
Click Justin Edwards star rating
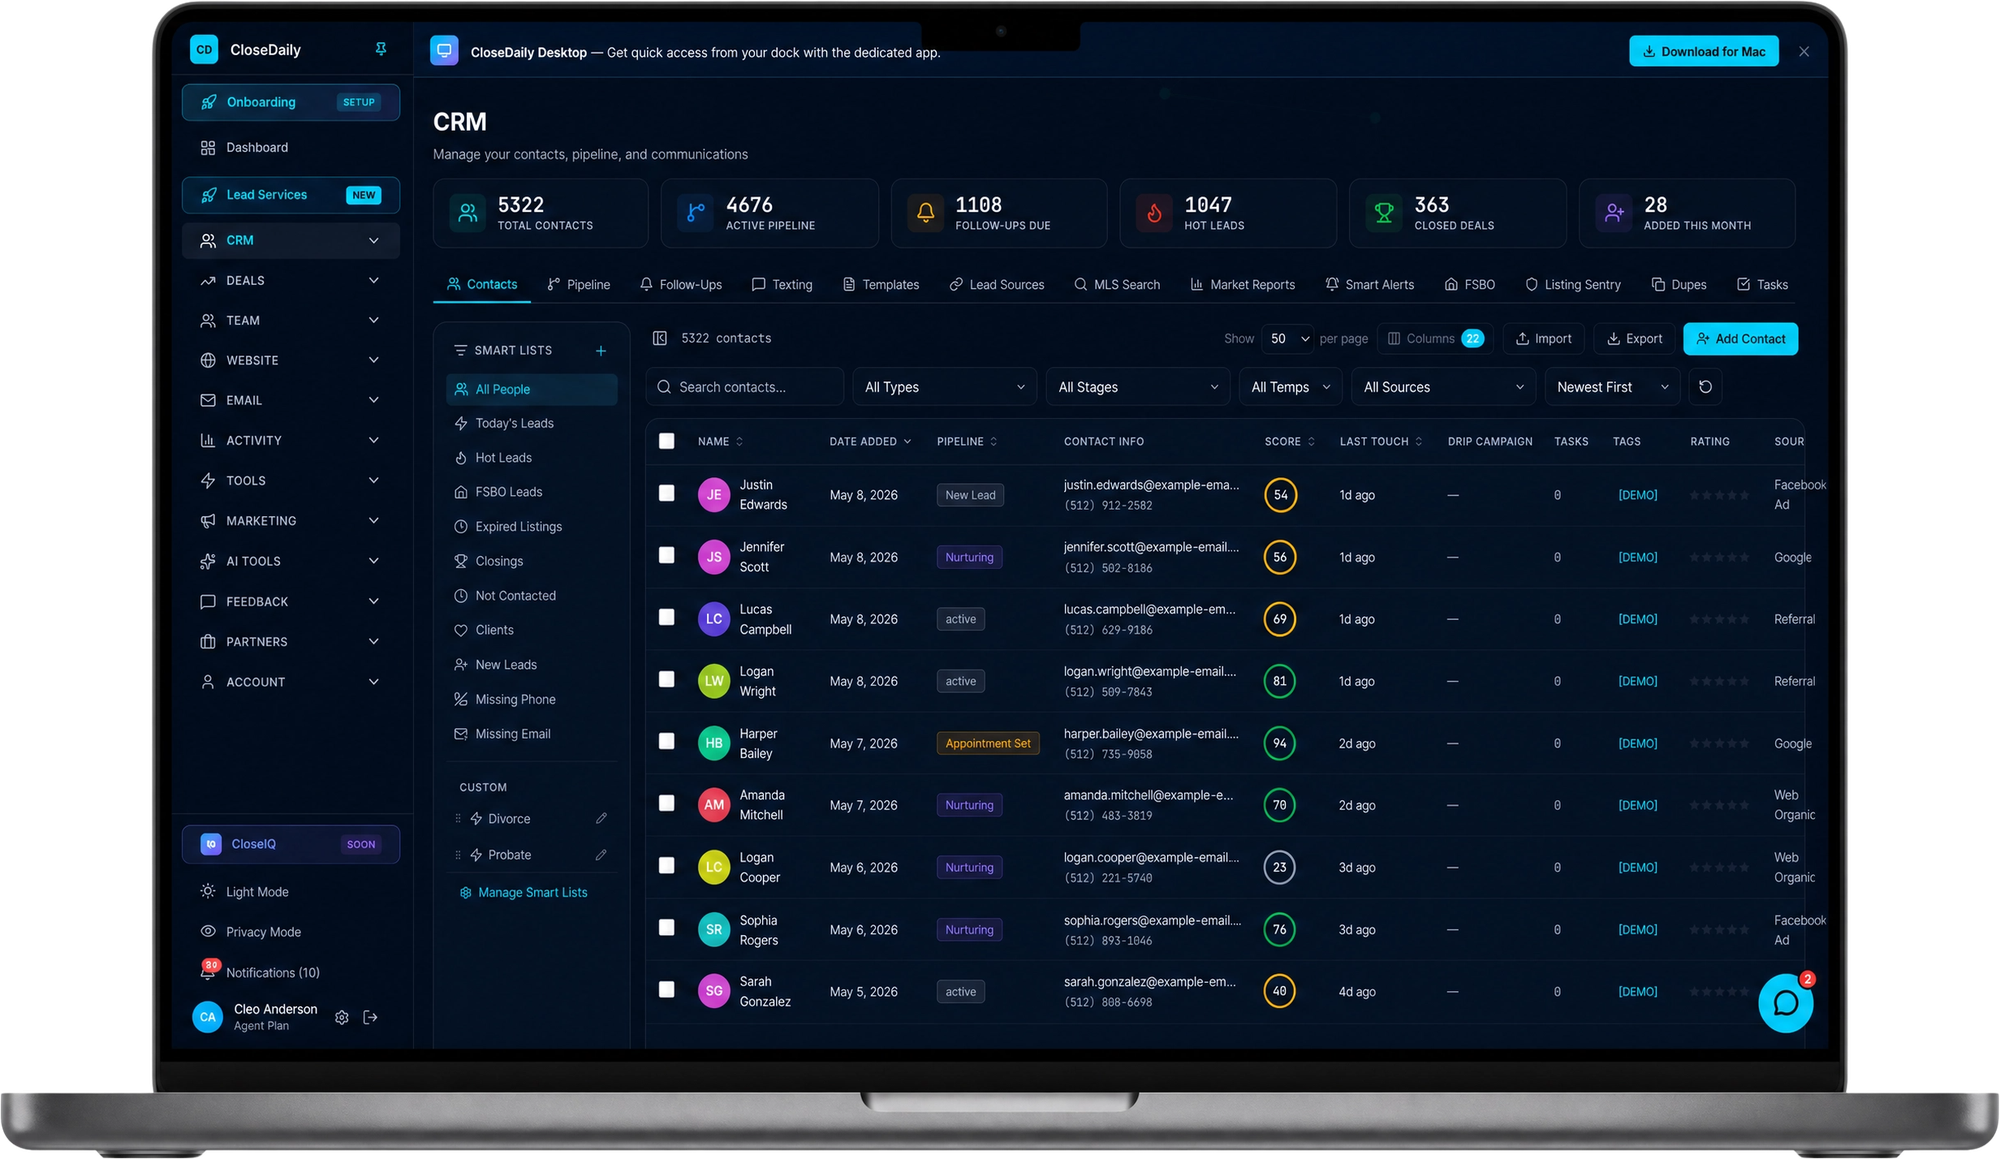click(1719, 495)
